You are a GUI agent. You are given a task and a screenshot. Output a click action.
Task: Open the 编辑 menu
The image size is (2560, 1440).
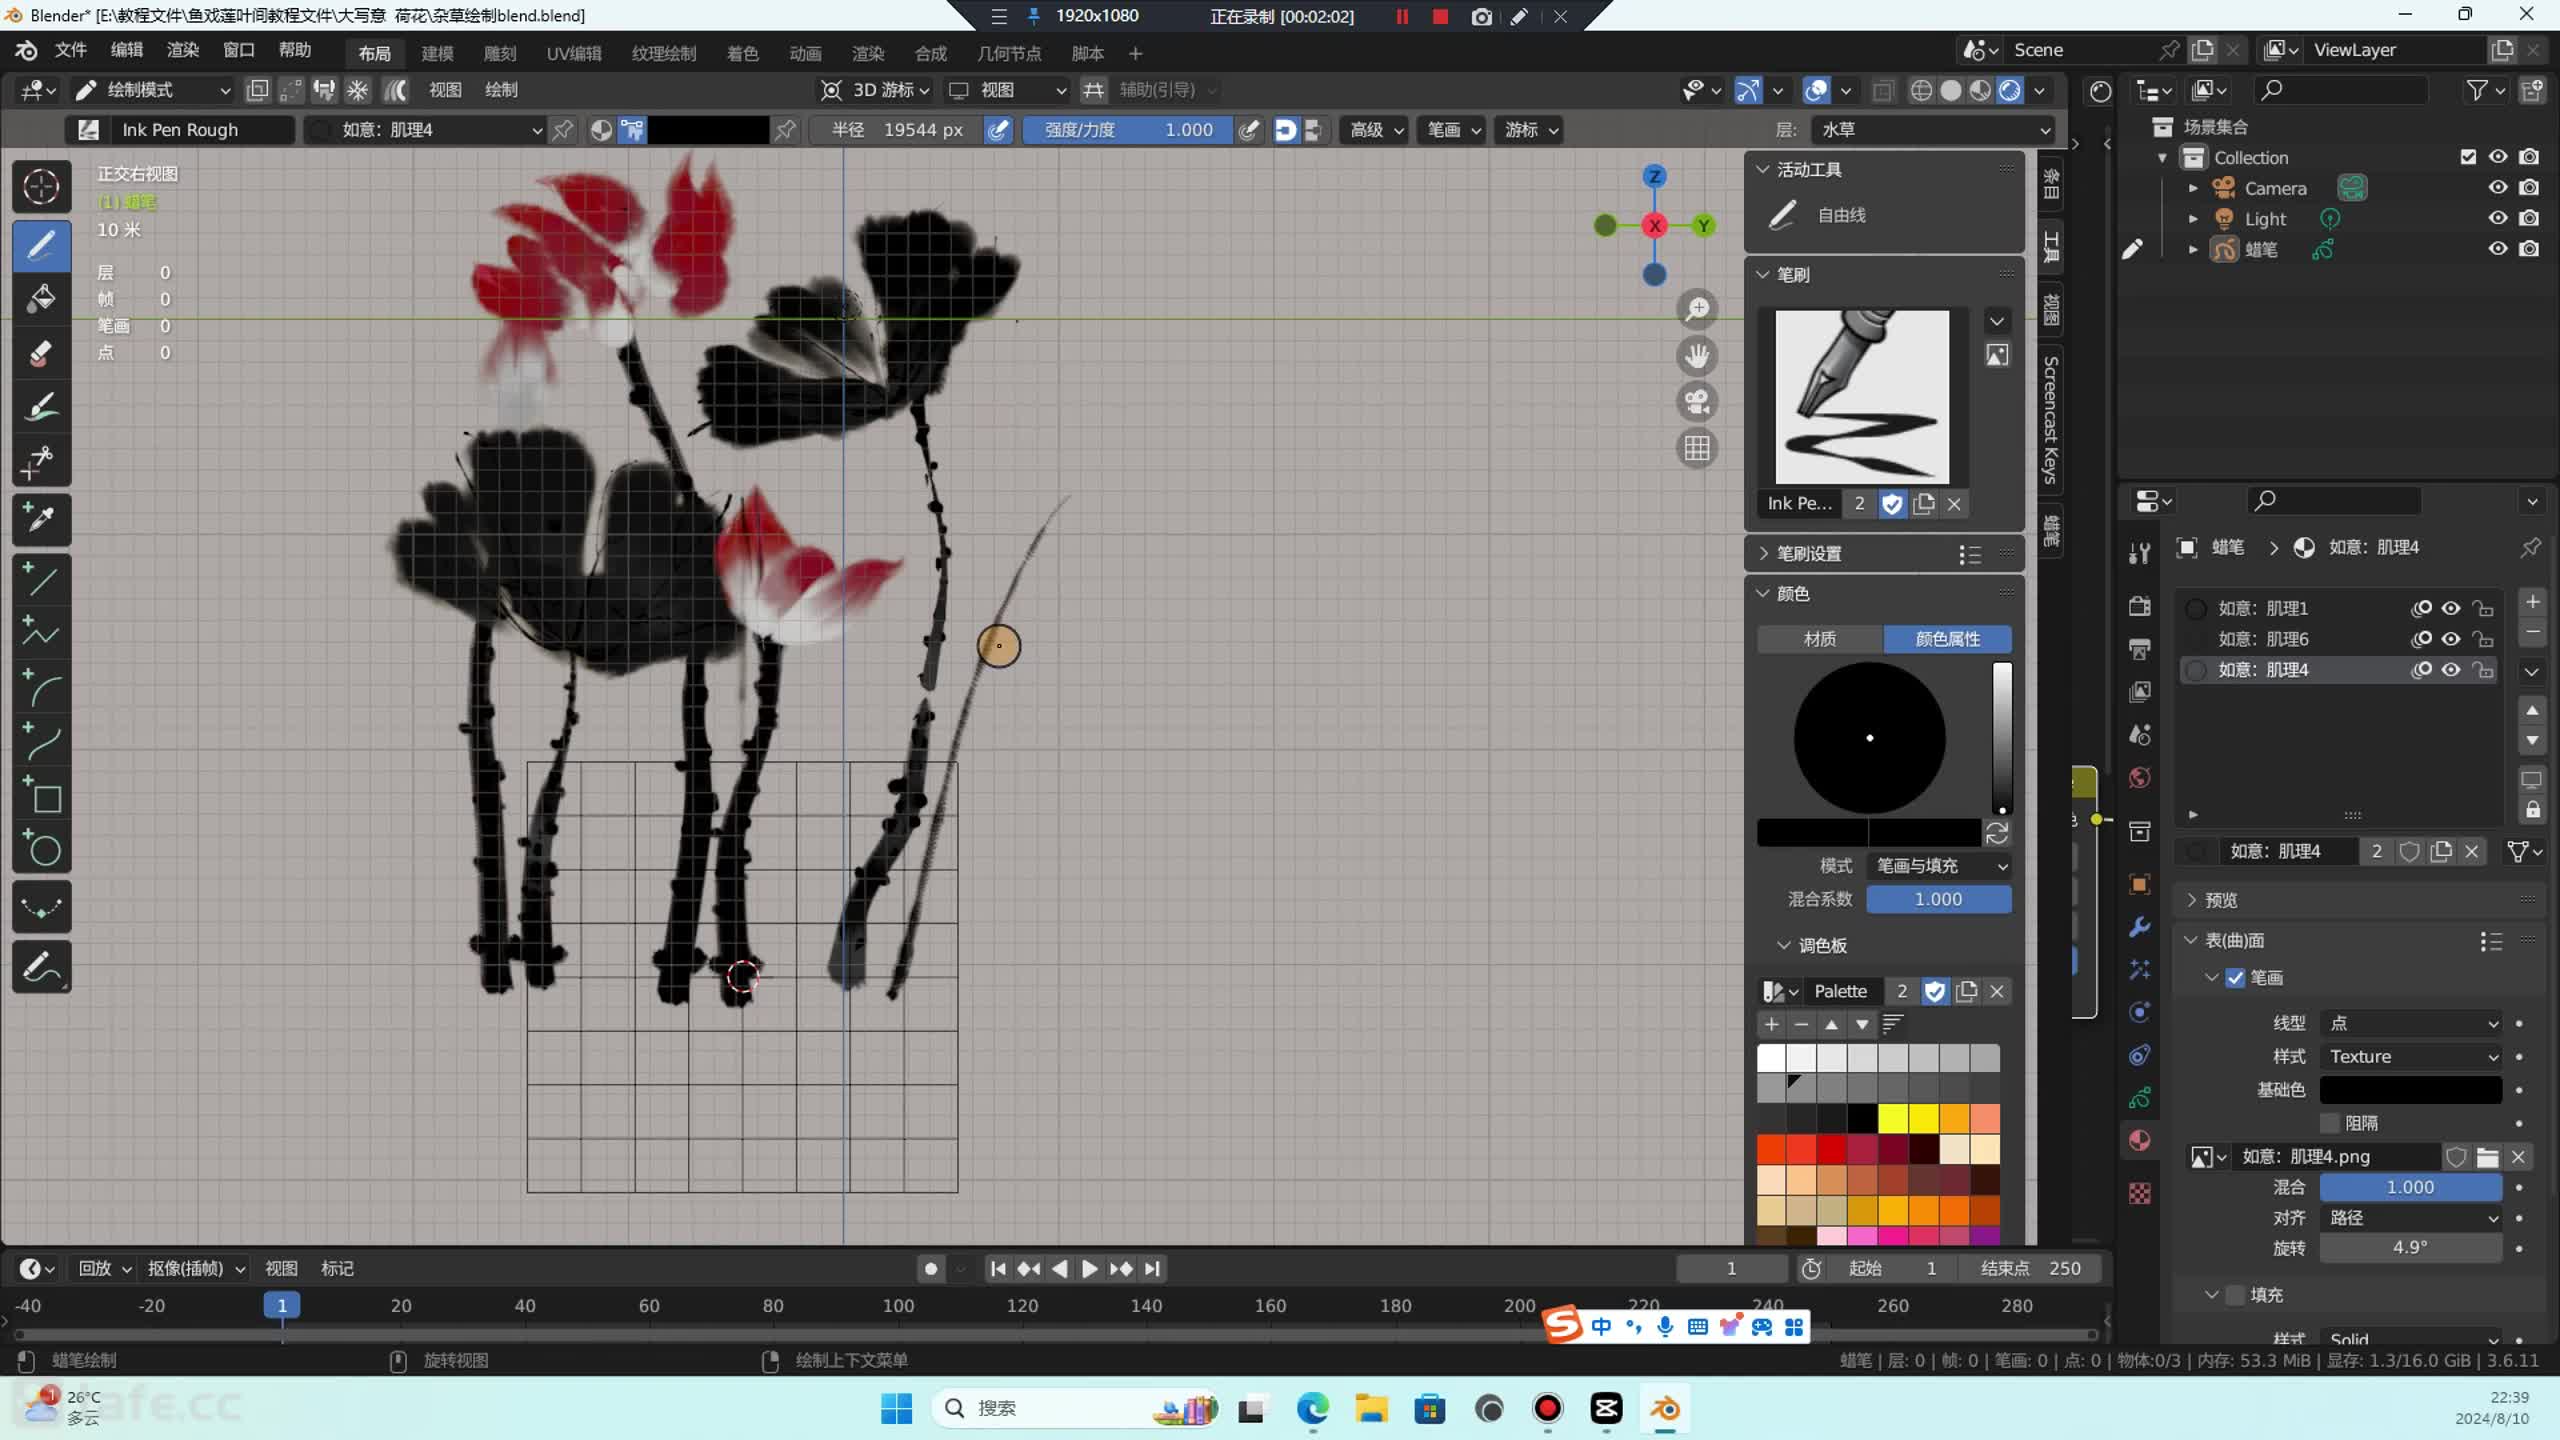coord(127,50)
